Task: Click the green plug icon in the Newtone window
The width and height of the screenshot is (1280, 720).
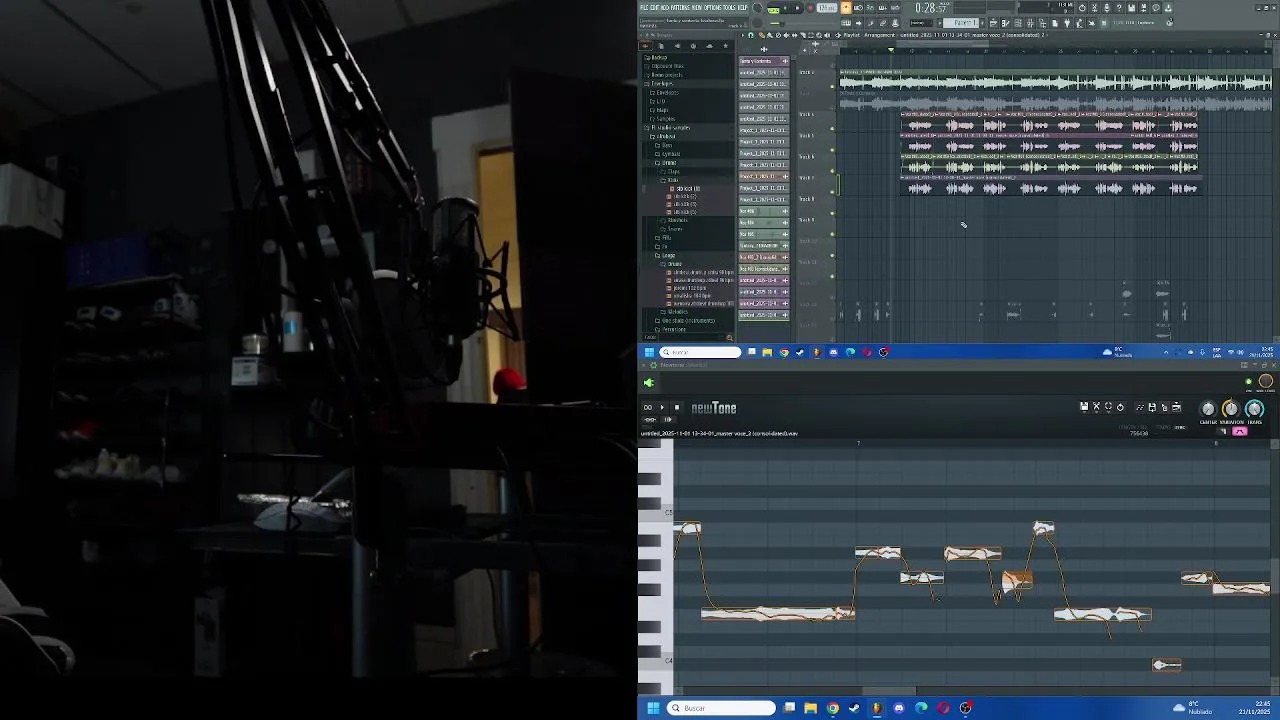Action: click(x=648, y=383)
